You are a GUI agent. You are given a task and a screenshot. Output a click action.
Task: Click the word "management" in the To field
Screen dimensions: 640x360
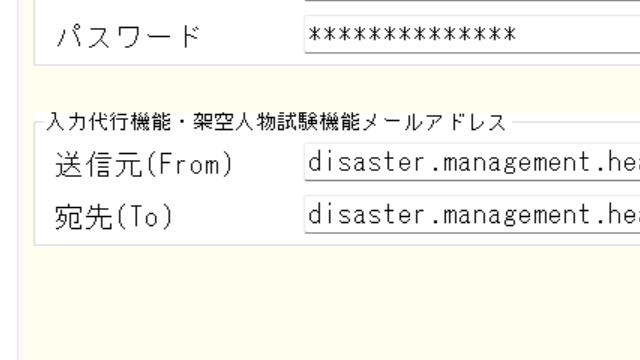pyautogui.click(x=516, y=215)
